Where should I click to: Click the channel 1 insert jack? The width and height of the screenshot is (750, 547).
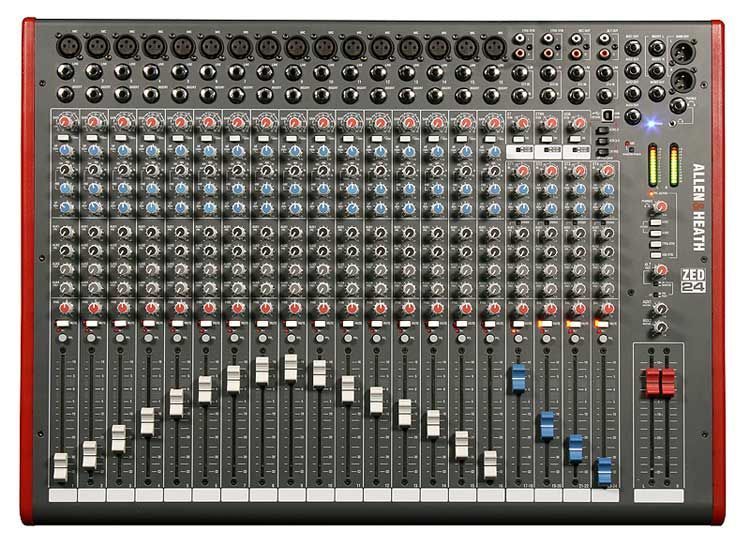(x=65, y=94)
